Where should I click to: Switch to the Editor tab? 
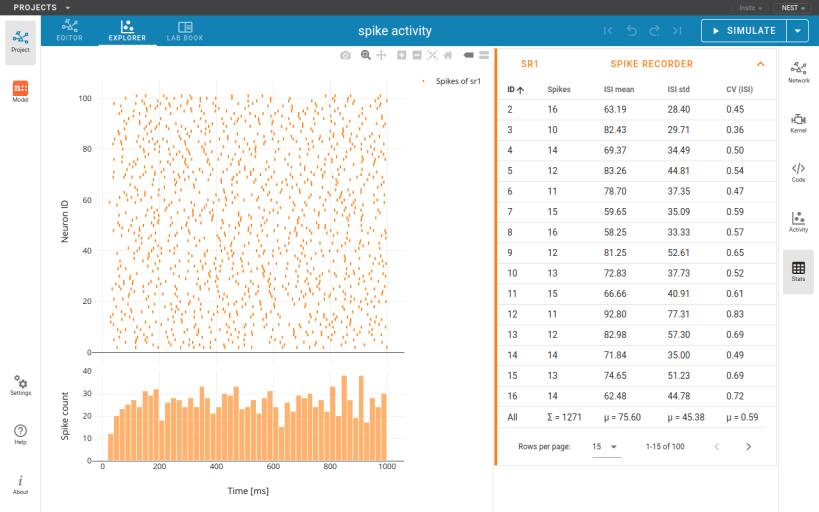(x=69, y=30)
